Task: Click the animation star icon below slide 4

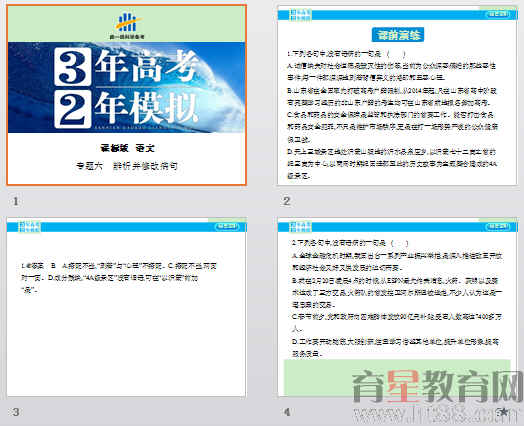Action: [504, 412]
